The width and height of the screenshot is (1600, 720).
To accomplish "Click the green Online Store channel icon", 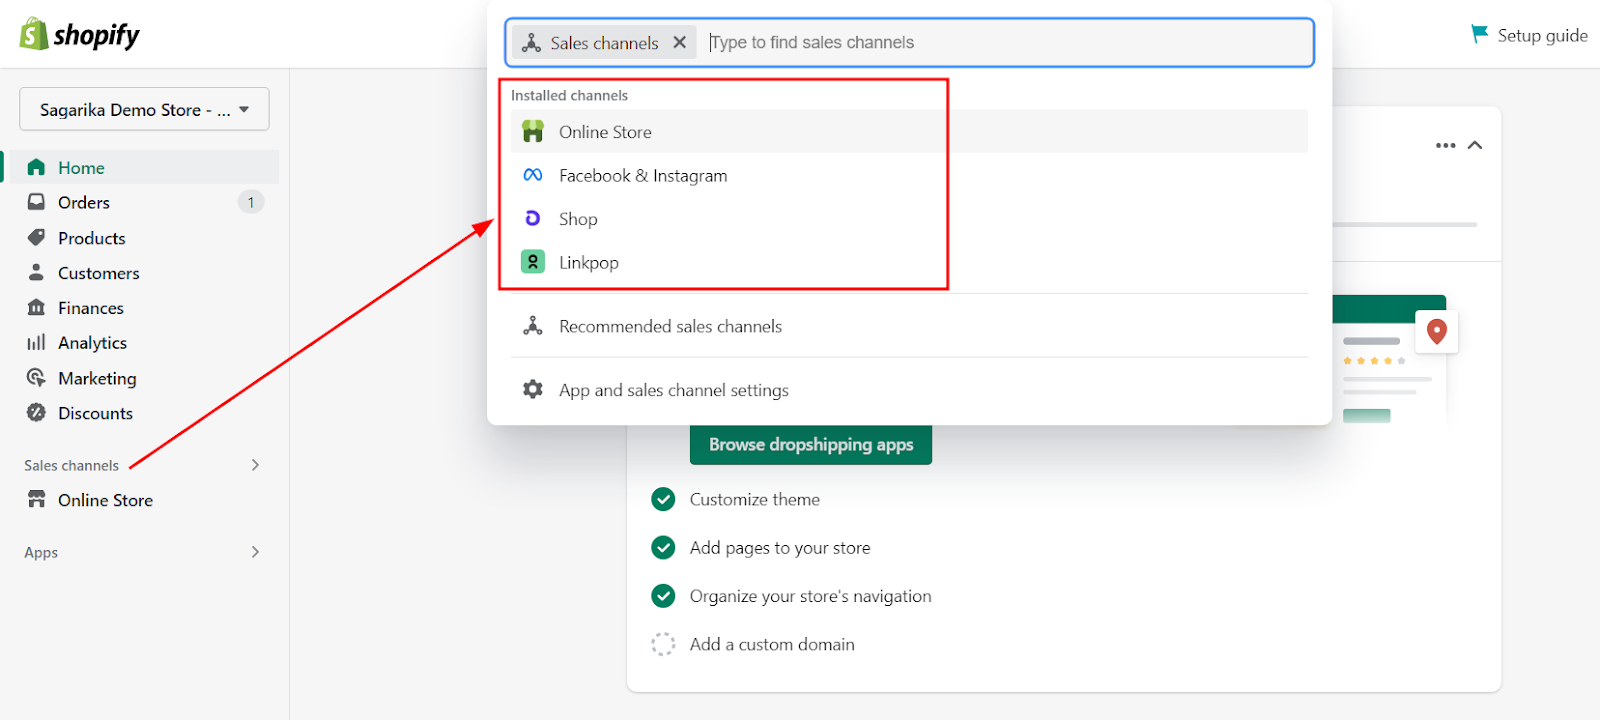I will [533, 131].
